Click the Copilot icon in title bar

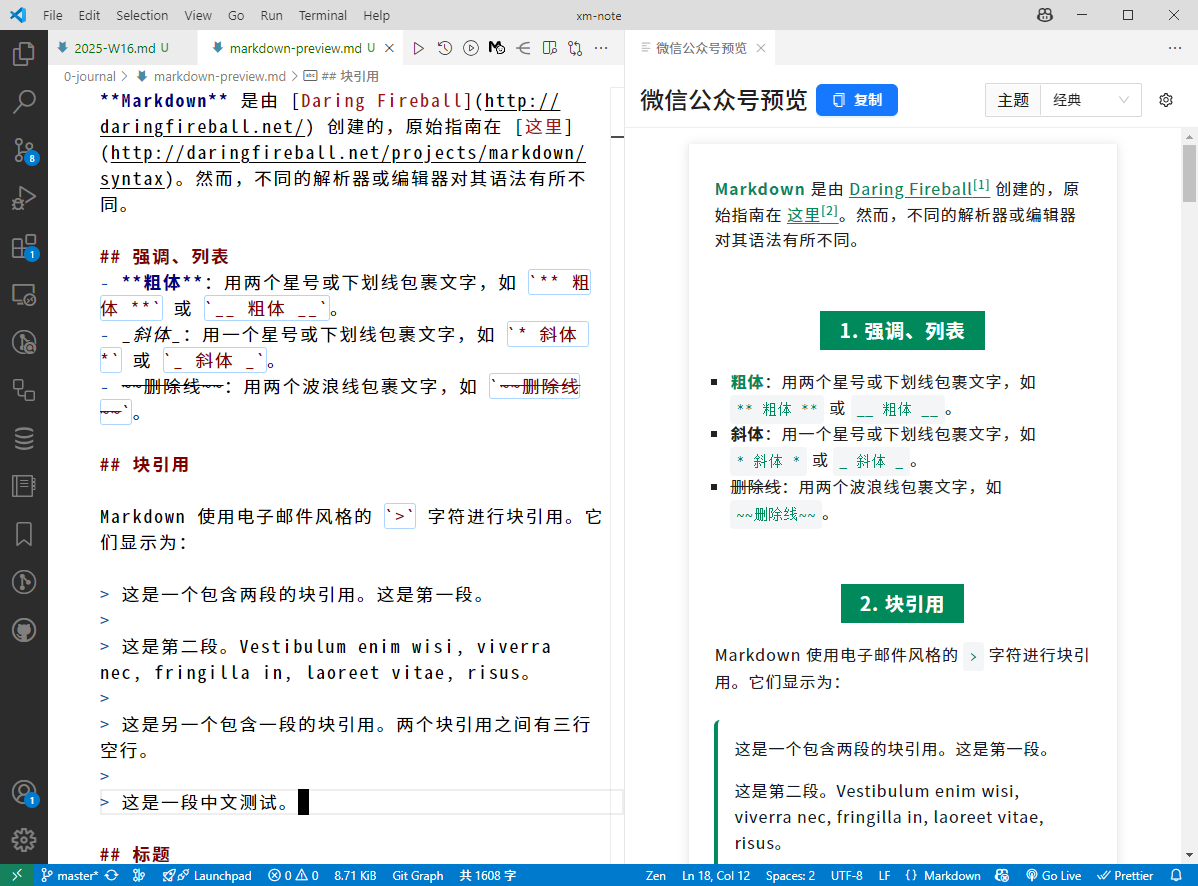click(1044, 15)
